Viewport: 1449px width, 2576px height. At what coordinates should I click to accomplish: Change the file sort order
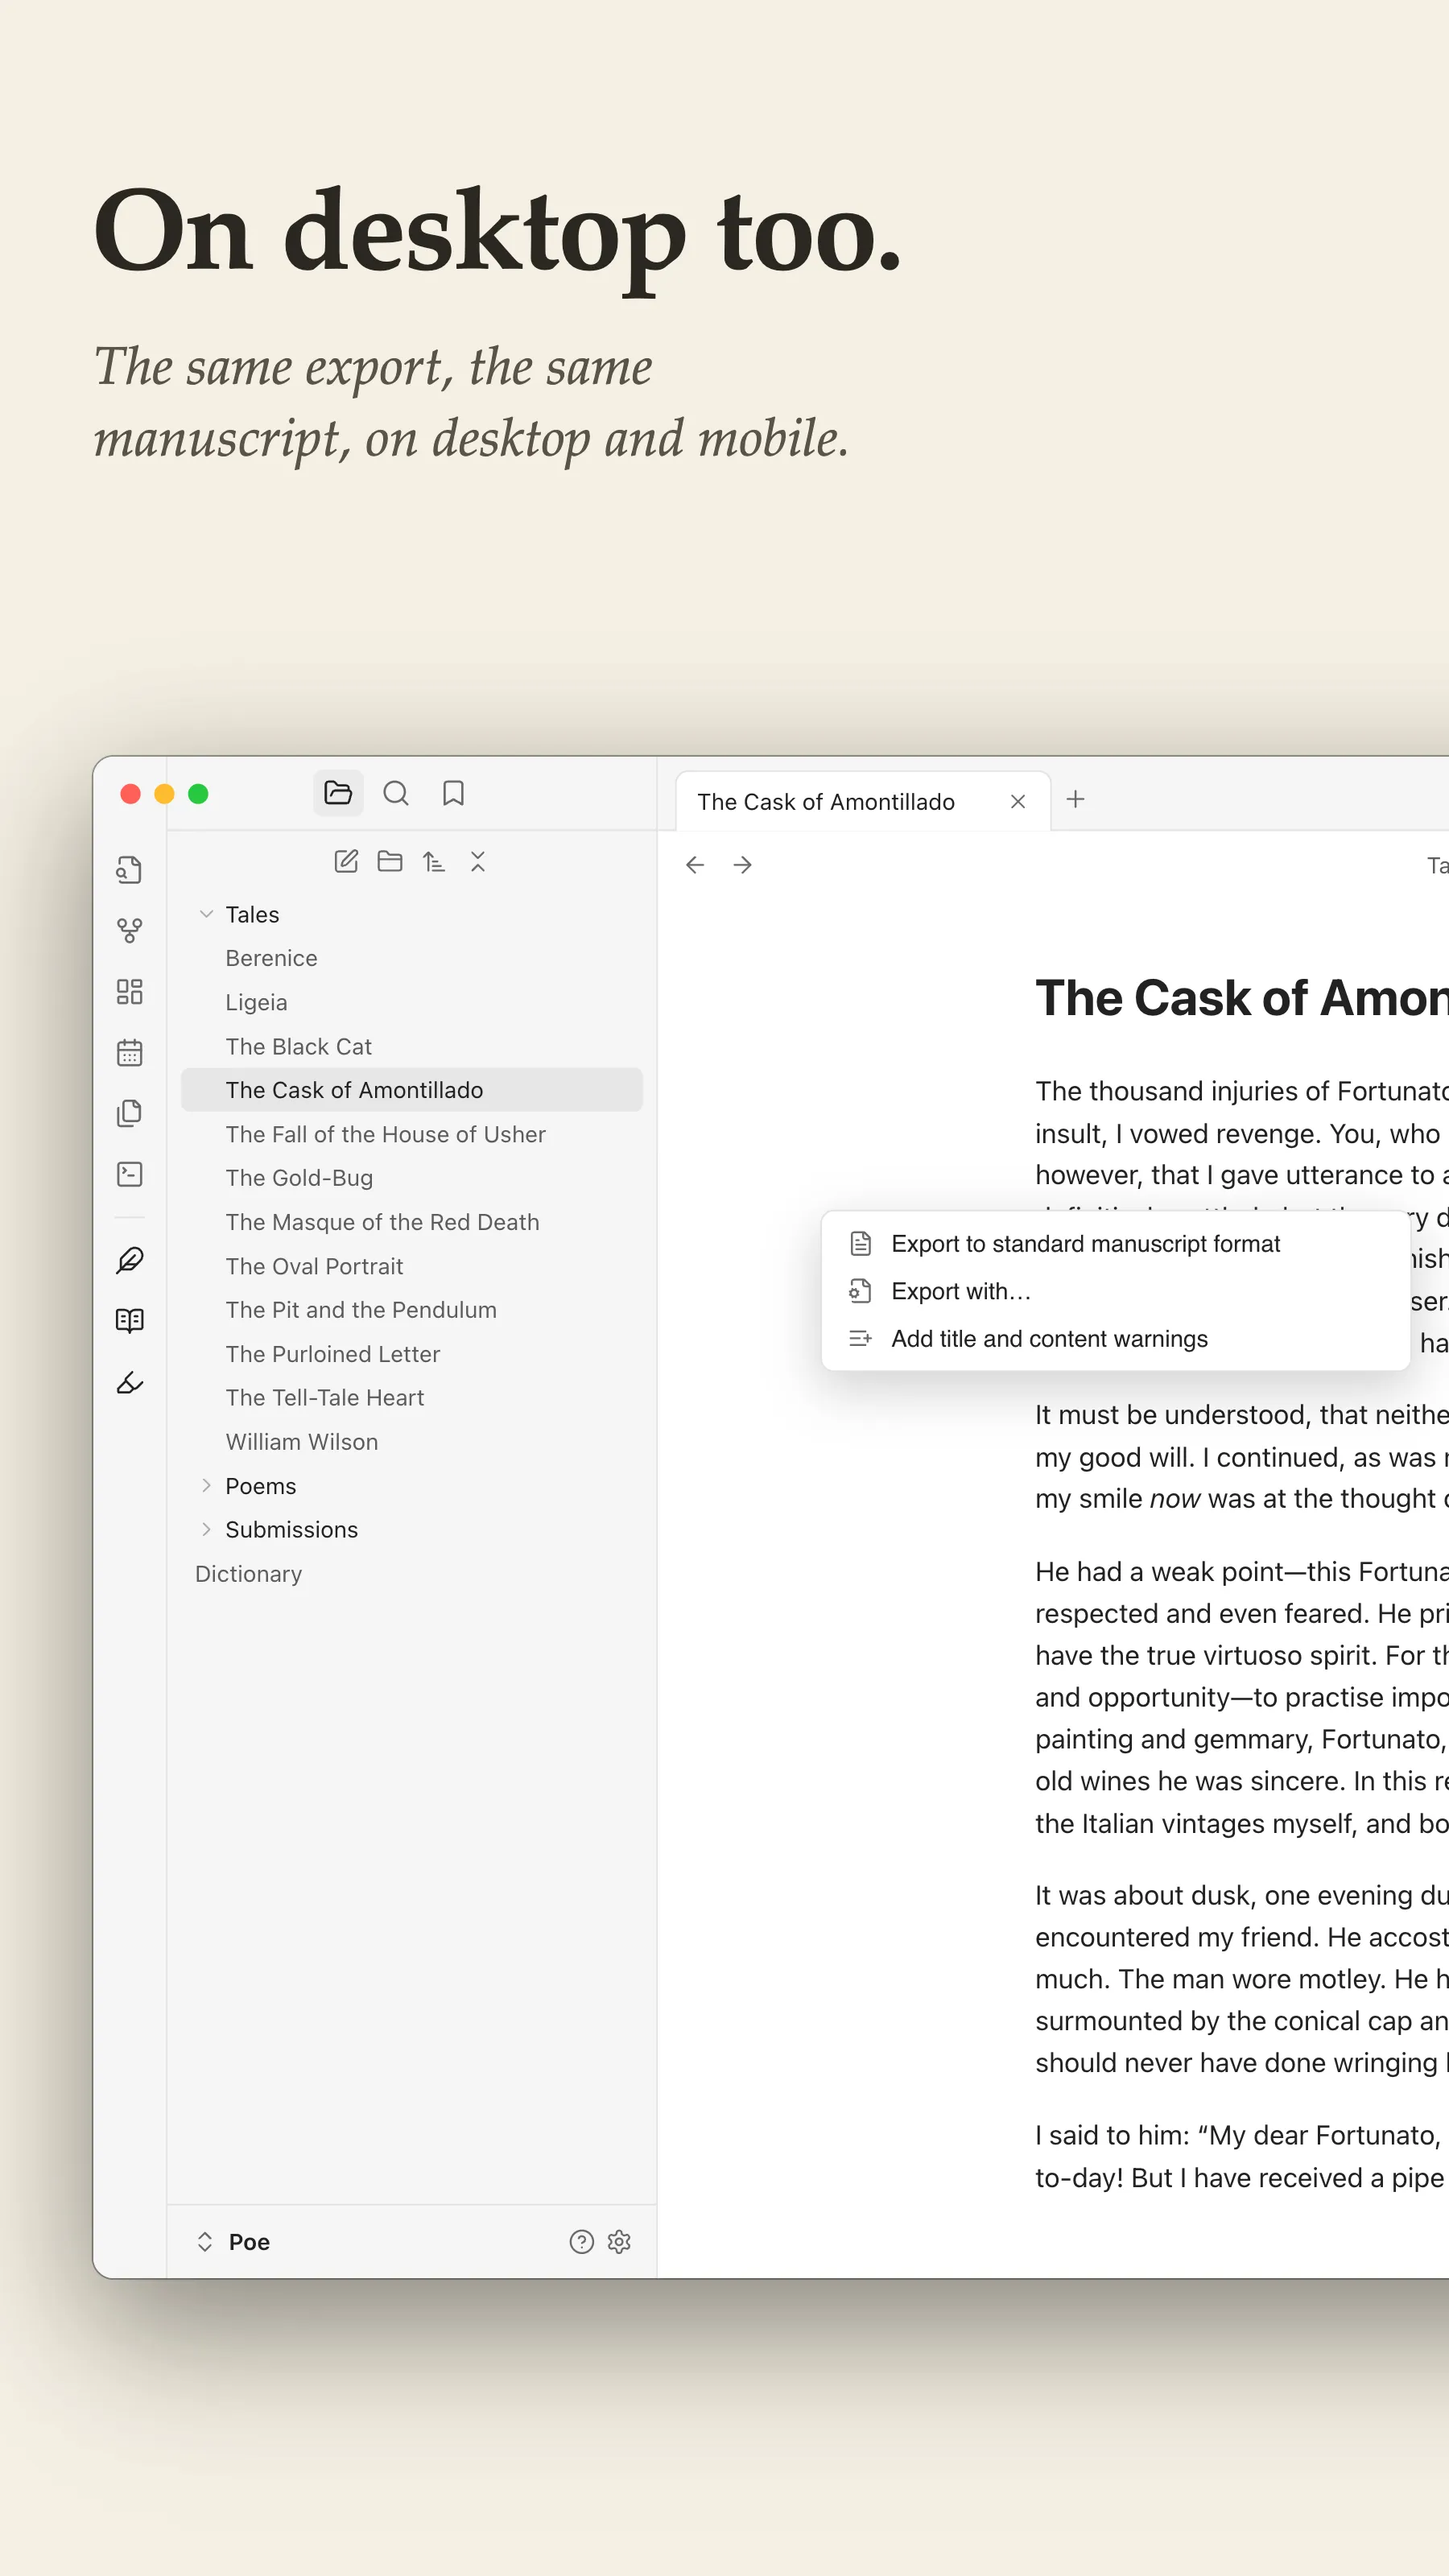[x=434, y=861]
